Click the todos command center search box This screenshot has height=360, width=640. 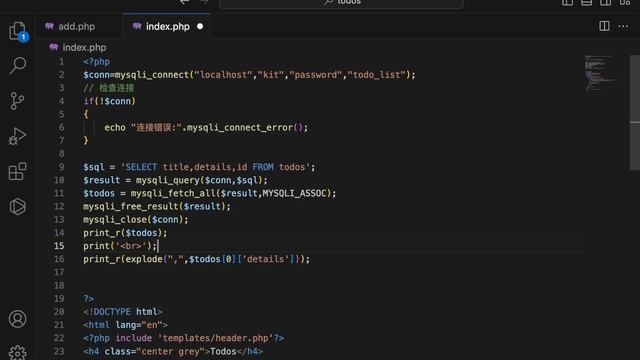[341, 3]
